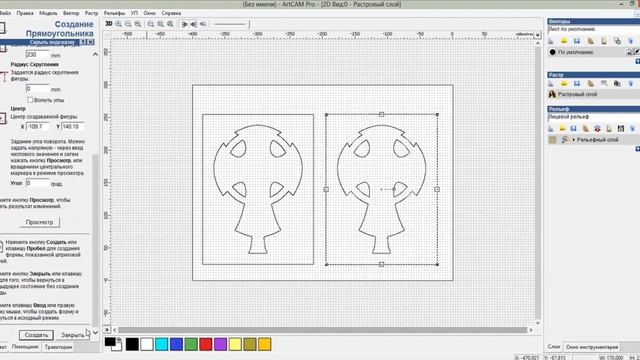
Task: Click the corner radius field showing 0 mm
Action: [37, 88]
